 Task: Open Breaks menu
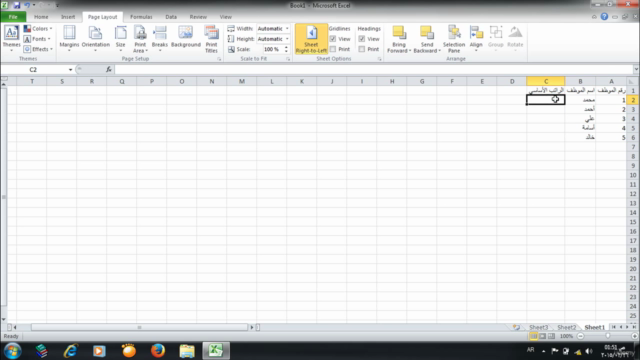(160, 39)
